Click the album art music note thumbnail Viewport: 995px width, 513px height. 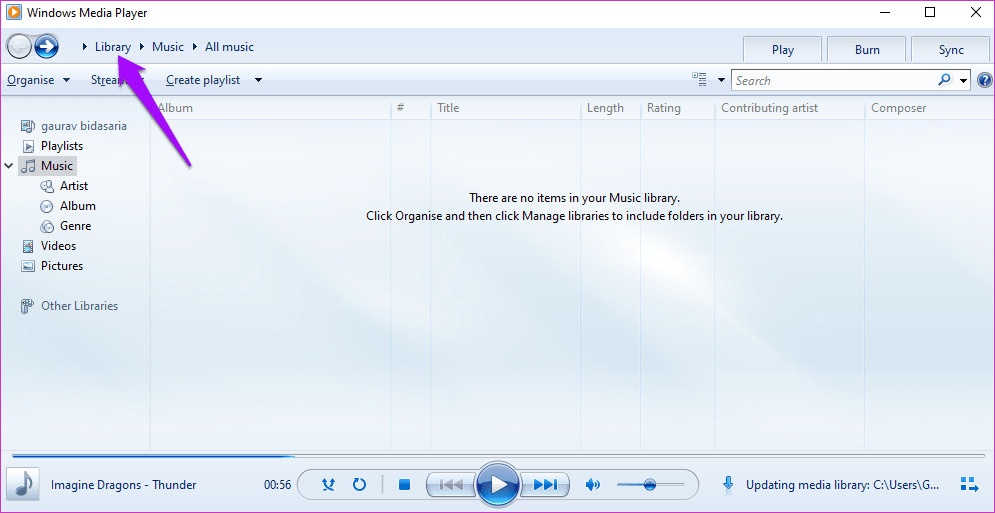click(23, 484)
